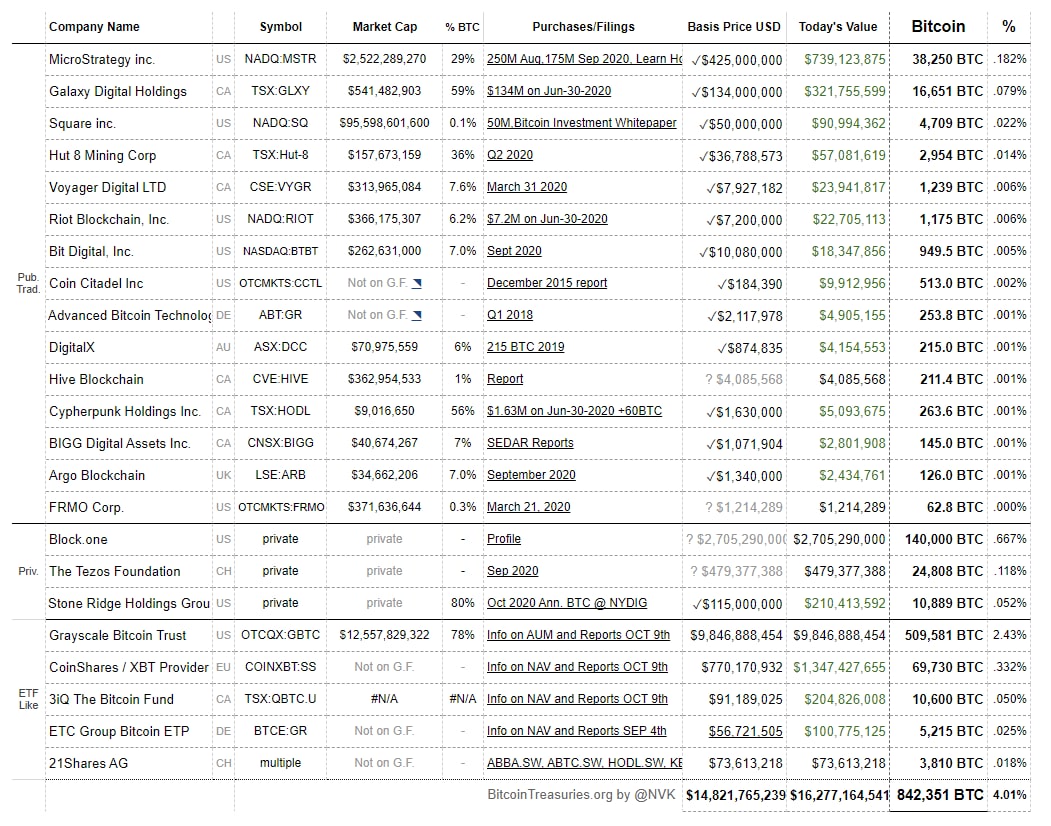Open the 21Shares 'ABBA.SW, ABTC.SW, HODL.SW' link
The height and width of the screenshot is (826, 1051).
(584, 763)
